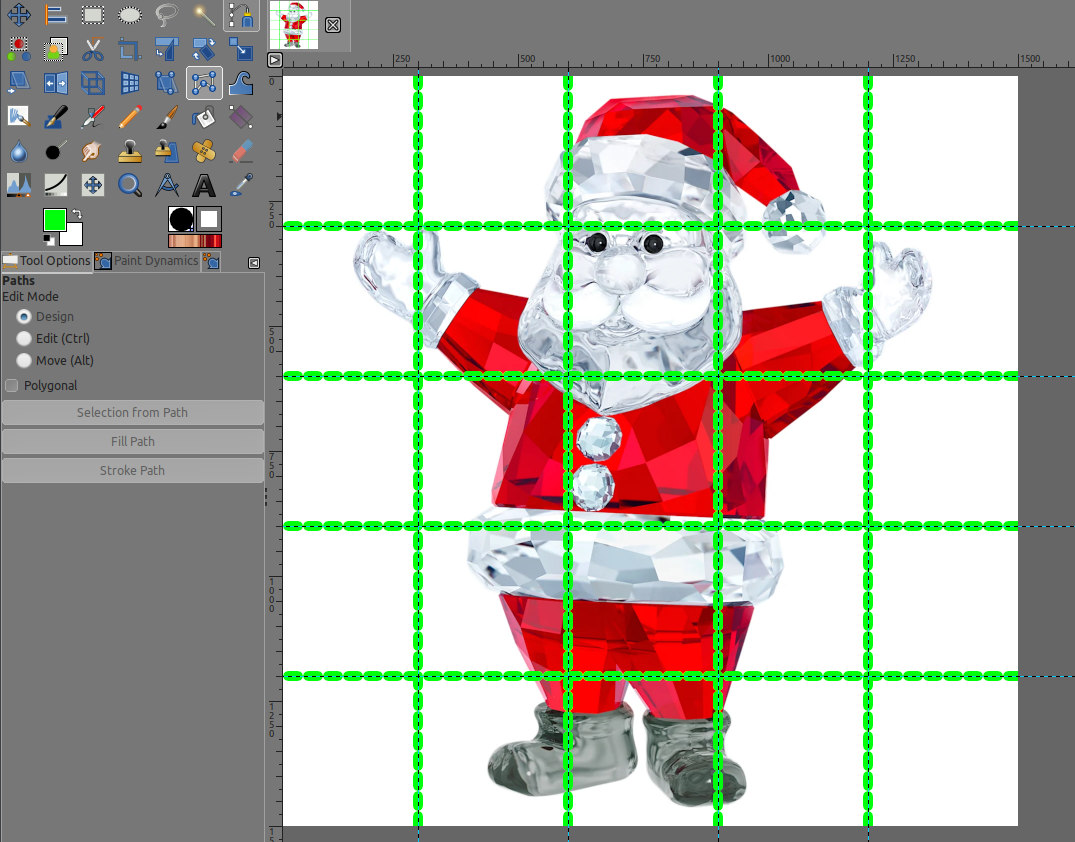The width and height of the screenshot is (1075, 842).
Task: Open the green foreground color swatch
Action: point(54,220)
